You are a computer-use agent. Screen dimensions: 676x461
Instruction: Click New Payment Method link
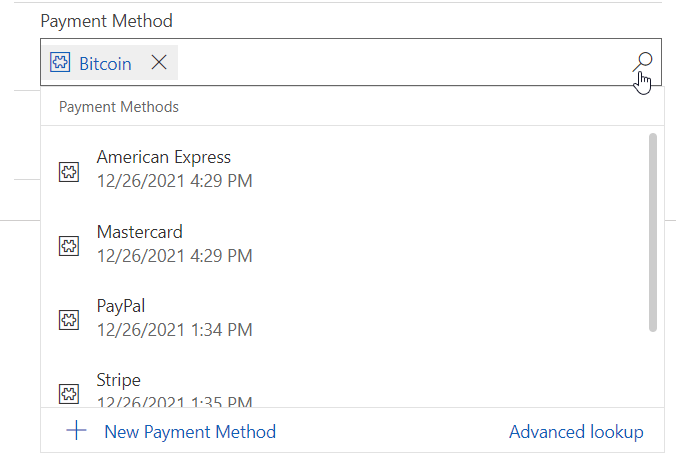point(190,432)
